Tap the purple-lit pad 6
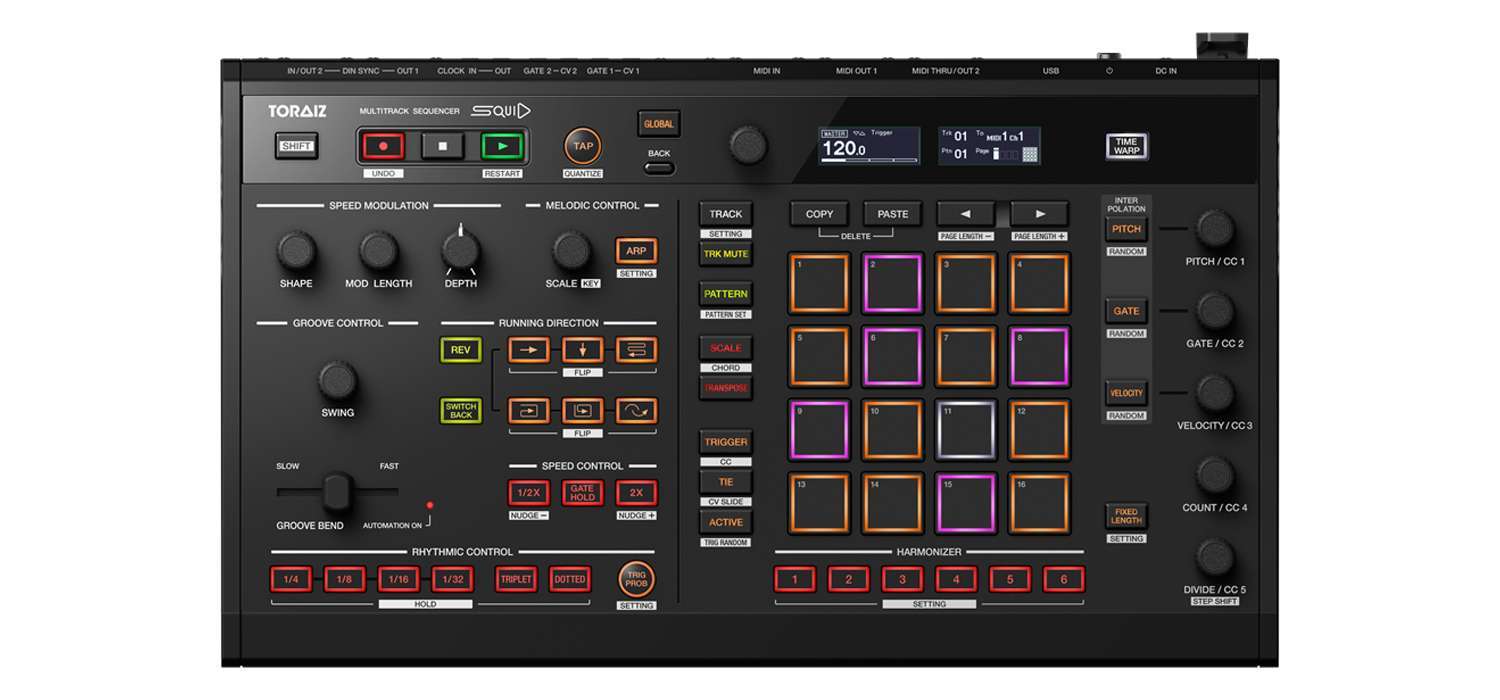This screenshot has width=1500, height=700. (x=893, y=356)
